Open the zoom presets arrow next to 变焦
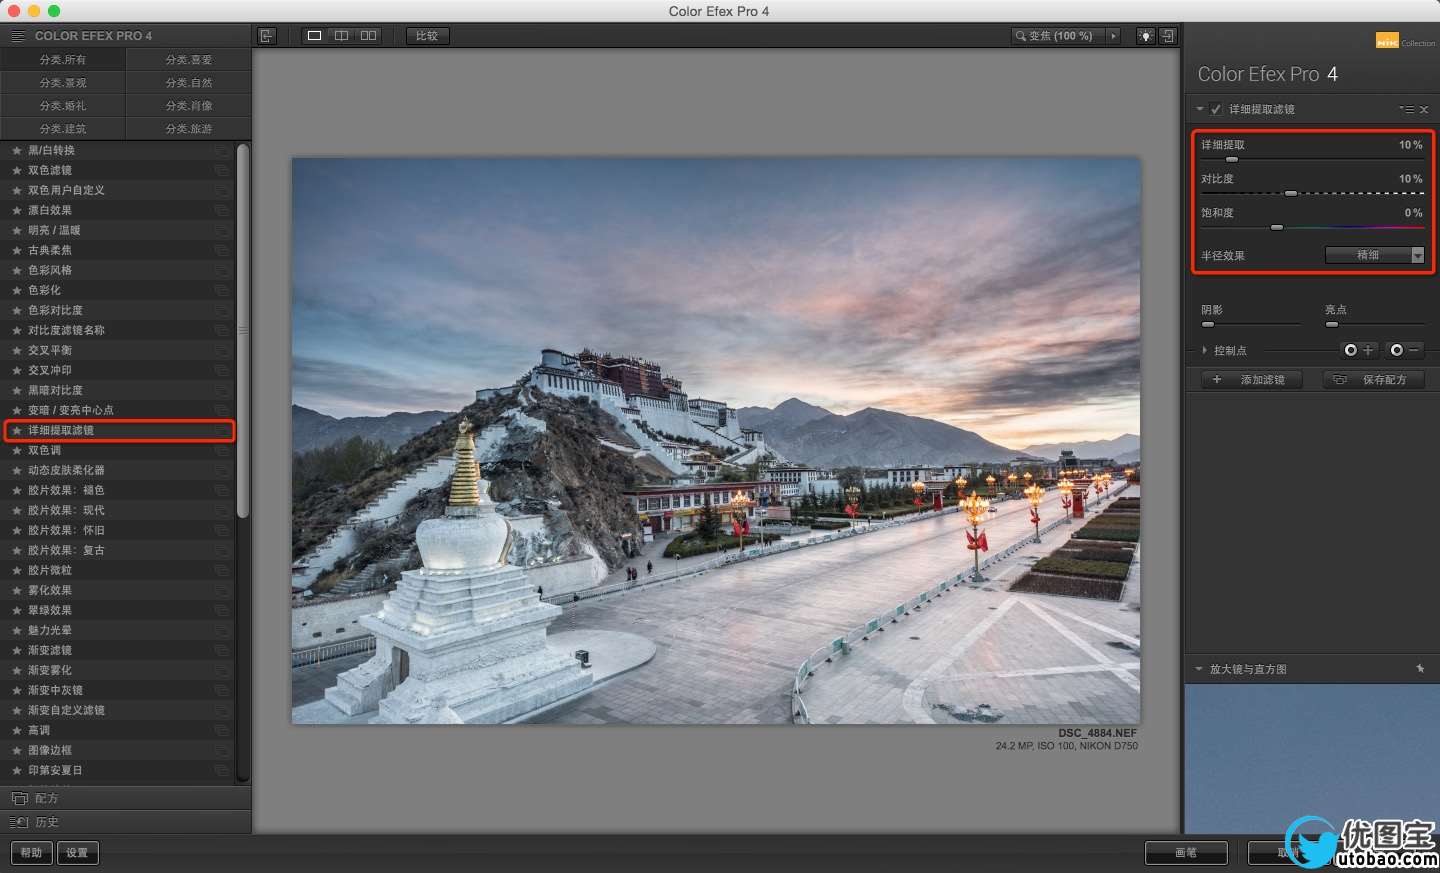Viewport: 1440px width, 873px height. point(1113,36)
